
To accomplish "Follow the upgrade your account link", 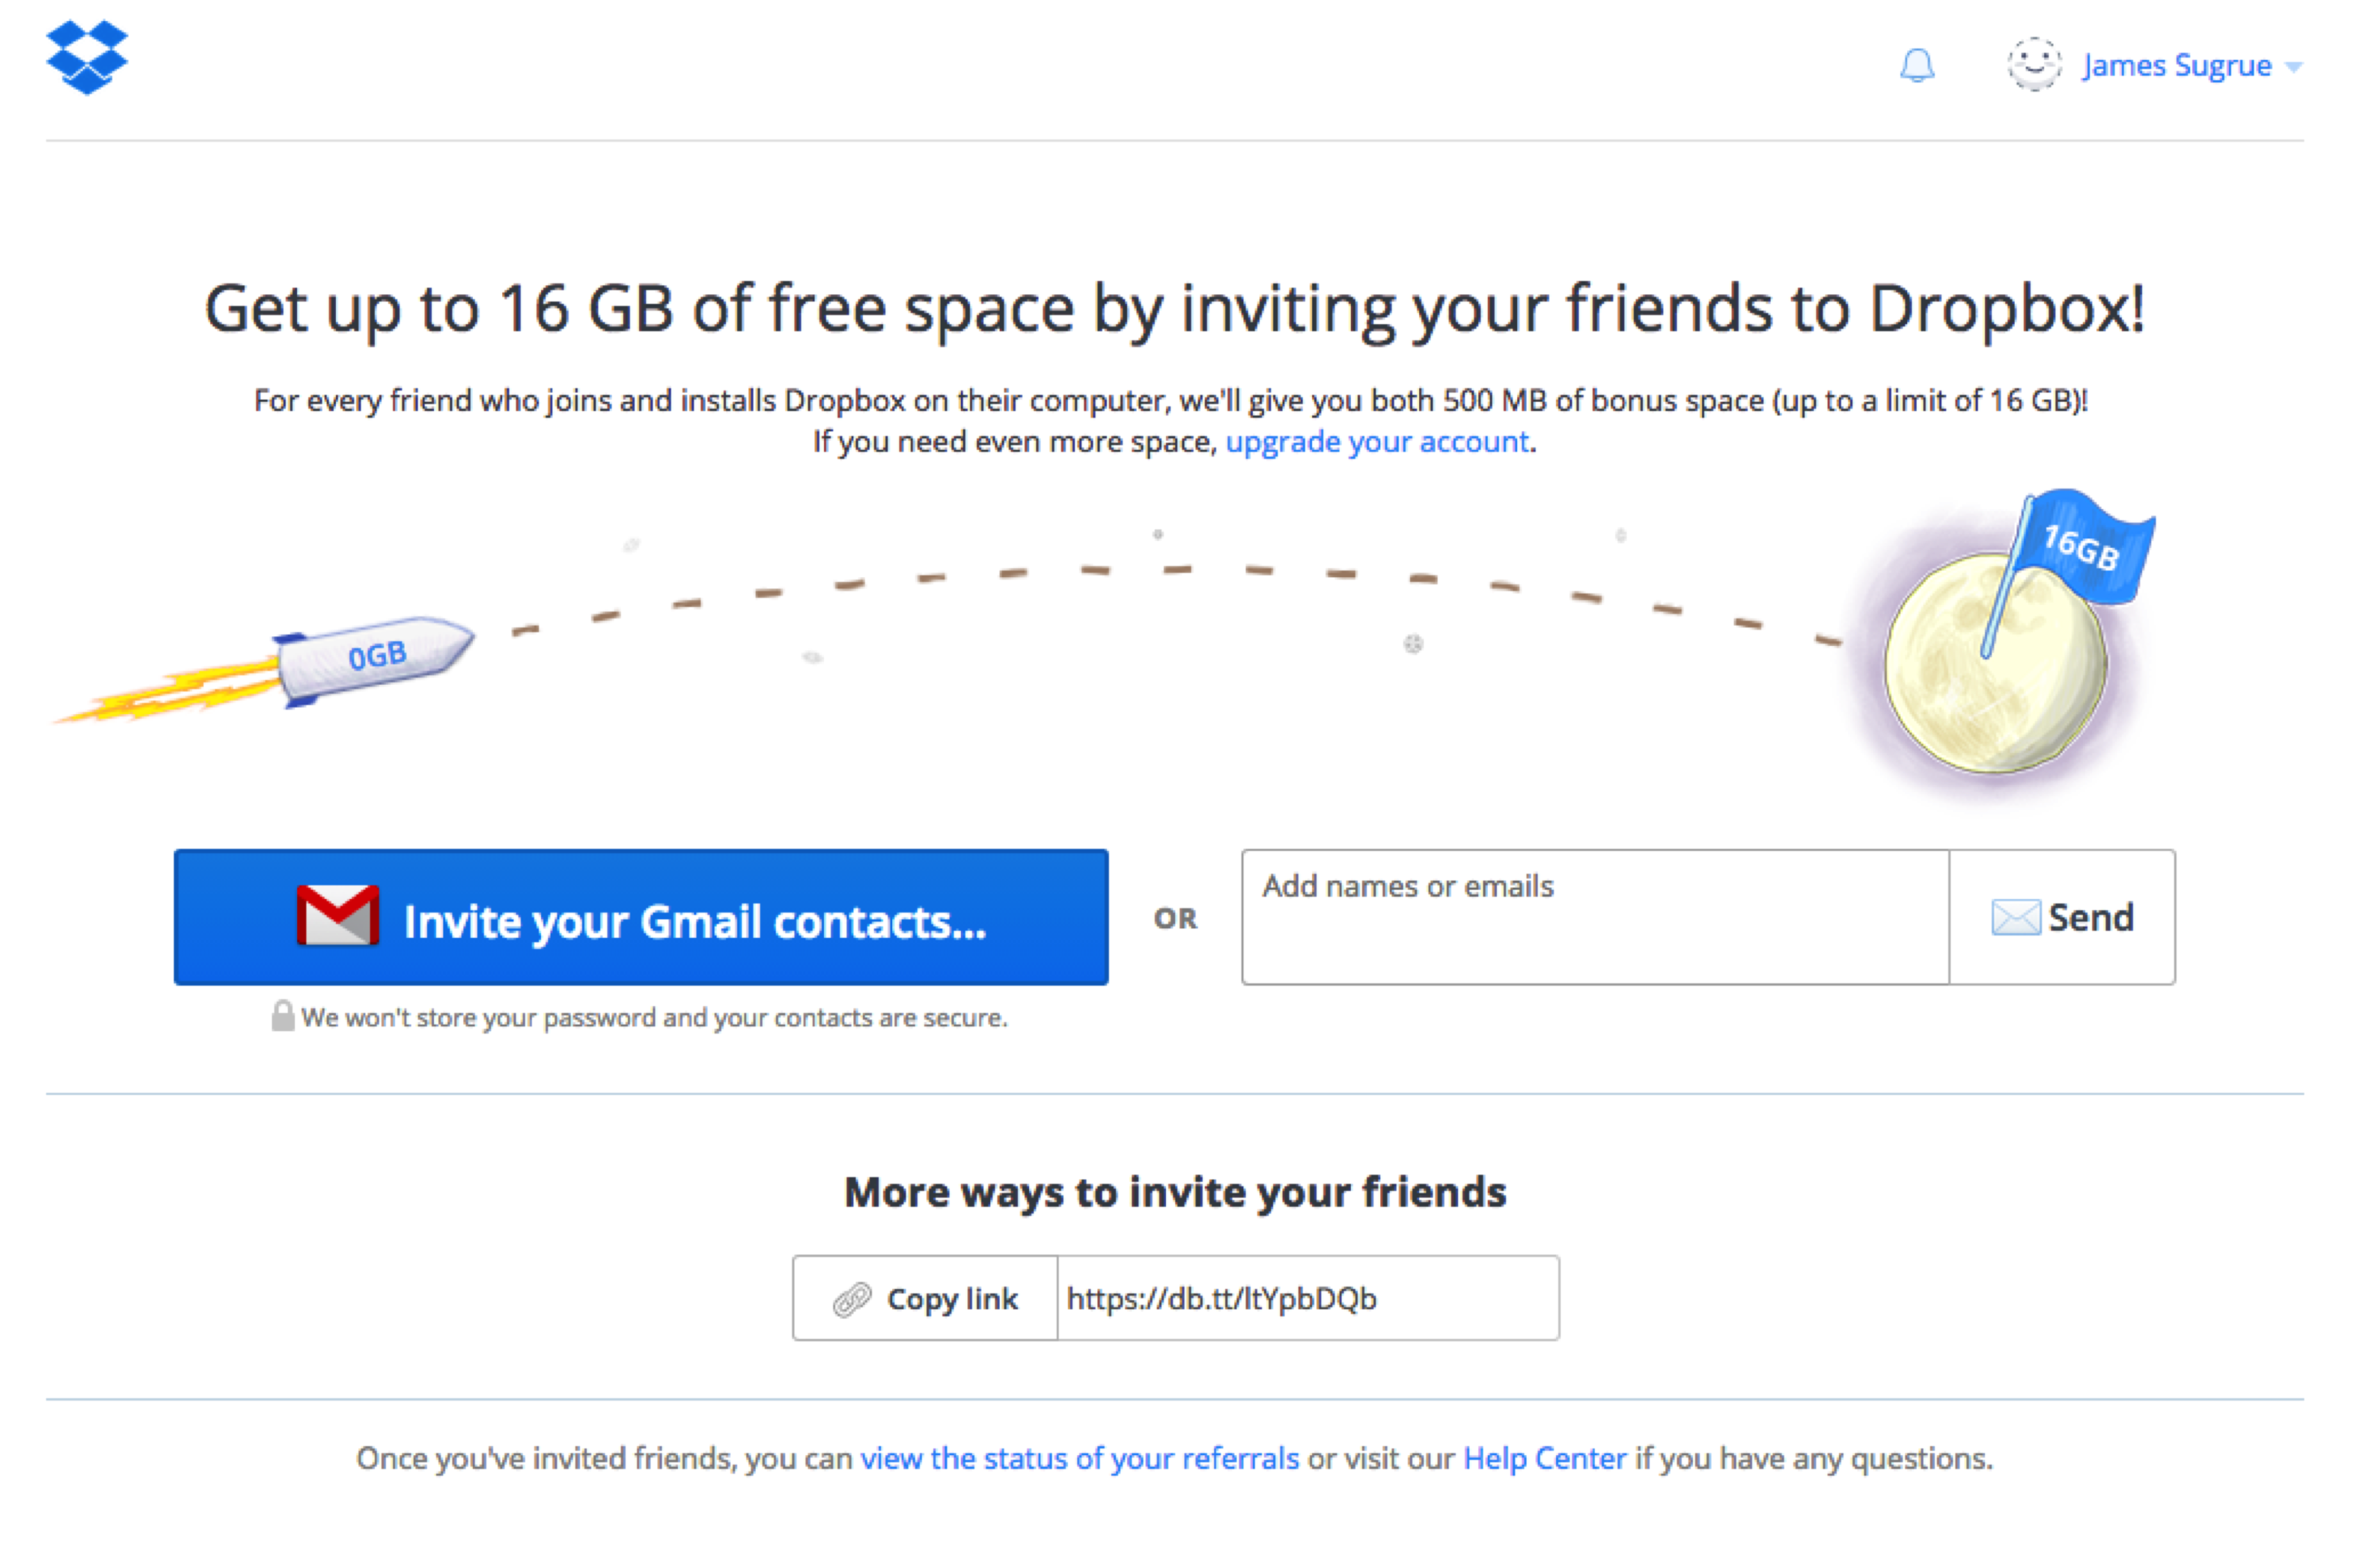I will point(1377,442).
